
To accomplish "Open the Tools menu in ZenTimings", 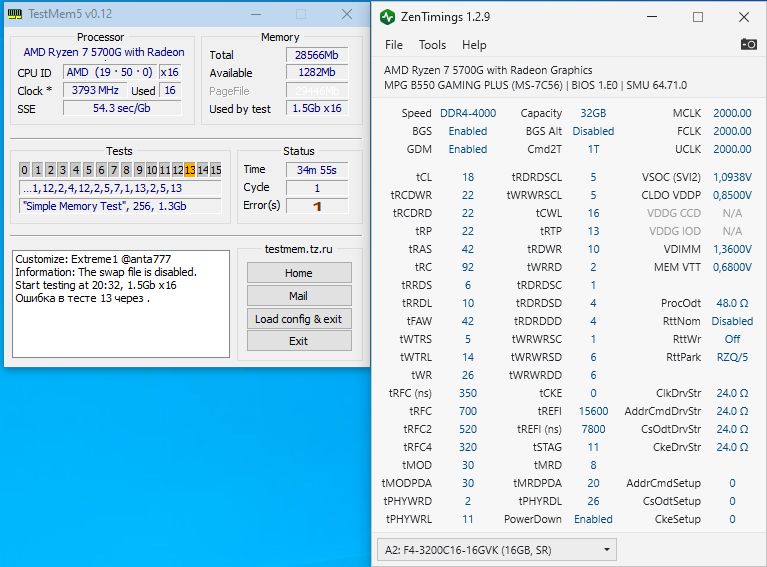I will click(432, 45).
